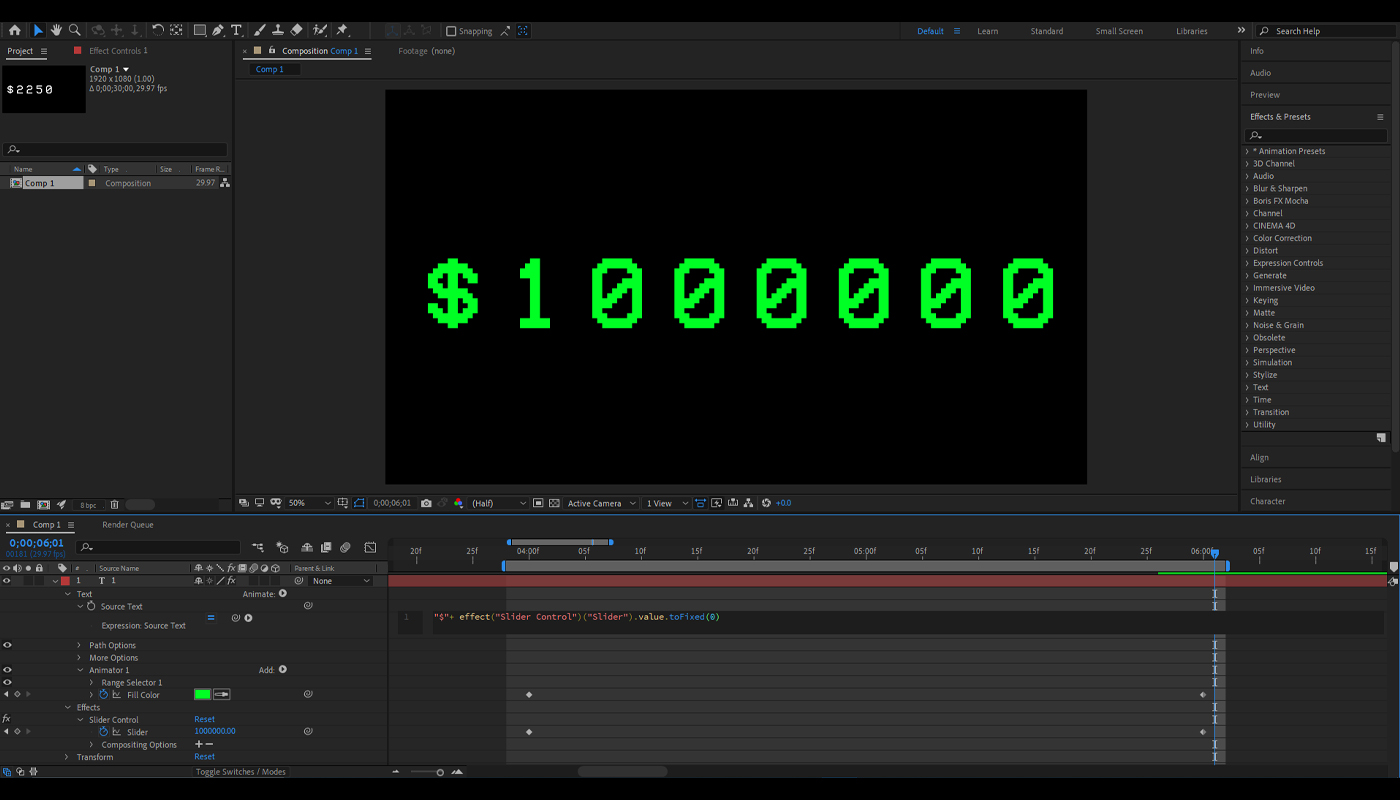Select the Pen tool
Screen dimensions: 1400x800
pyautogui.click(x=217, y=30)
